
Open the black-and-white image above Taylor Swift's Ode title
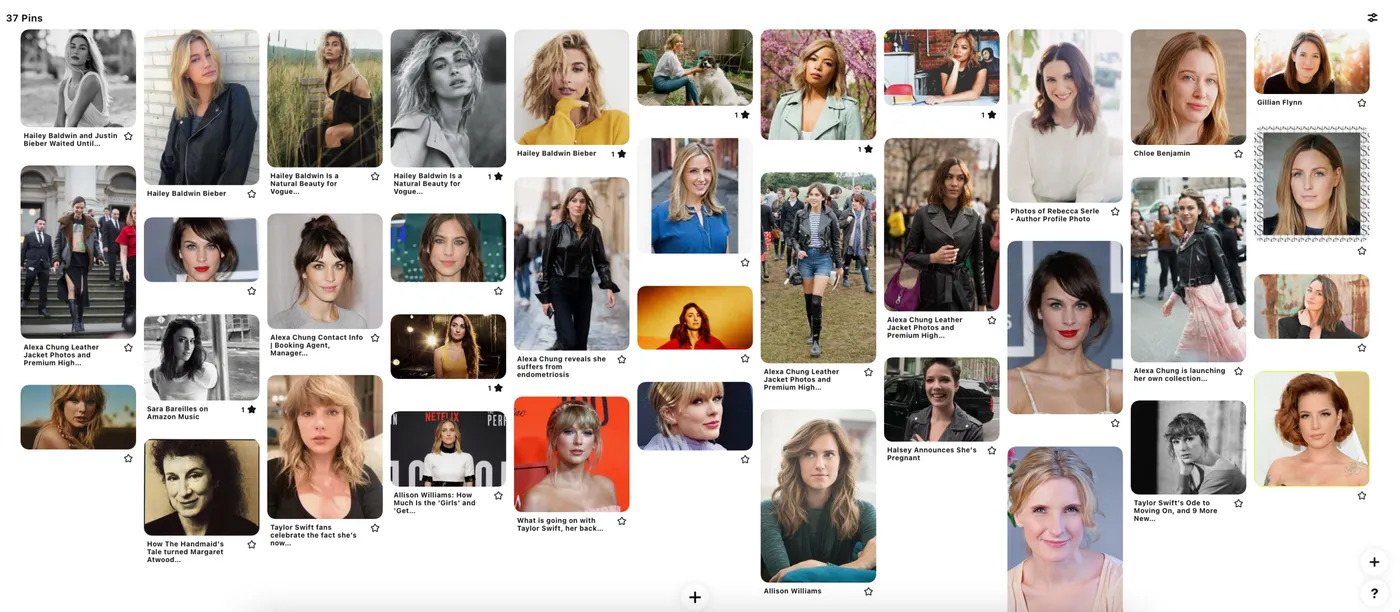click(1188, 447)
